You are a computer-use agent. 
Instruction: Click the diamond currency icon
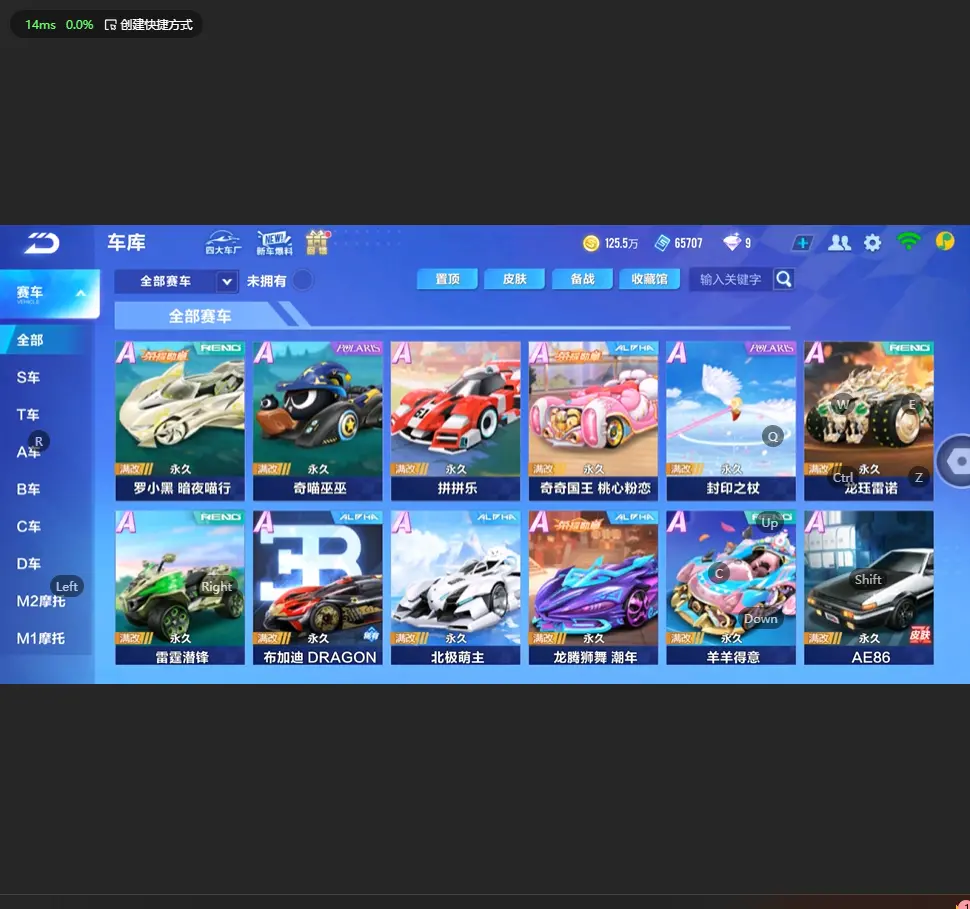coord(732,243)
